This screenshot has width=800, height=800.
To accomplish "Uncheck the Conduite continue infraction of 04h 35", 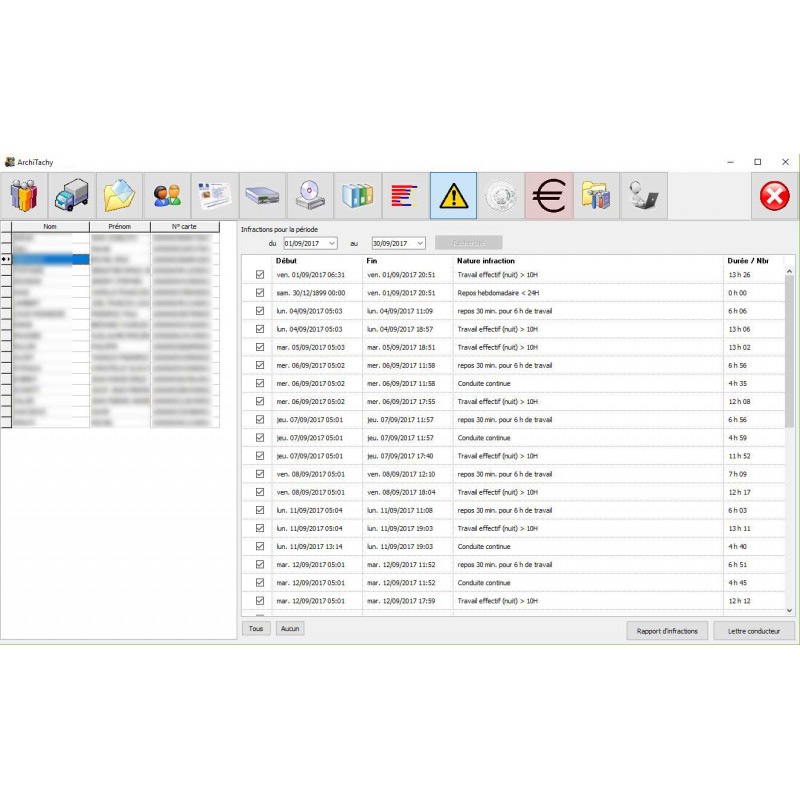I will [257, 383].
